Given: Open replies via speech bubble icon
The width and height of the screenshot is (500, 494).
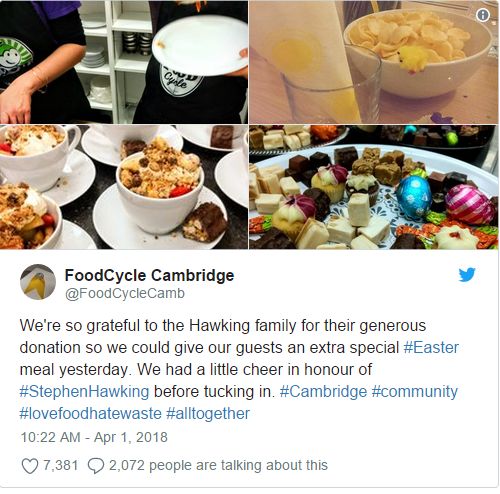Looking at the screenshot, I should point(96,466).
